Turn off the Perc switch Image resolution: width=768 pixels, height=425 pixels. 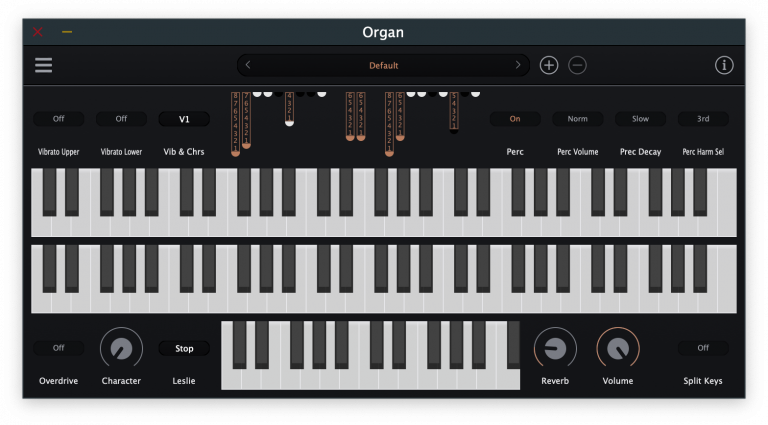(515, 118)
